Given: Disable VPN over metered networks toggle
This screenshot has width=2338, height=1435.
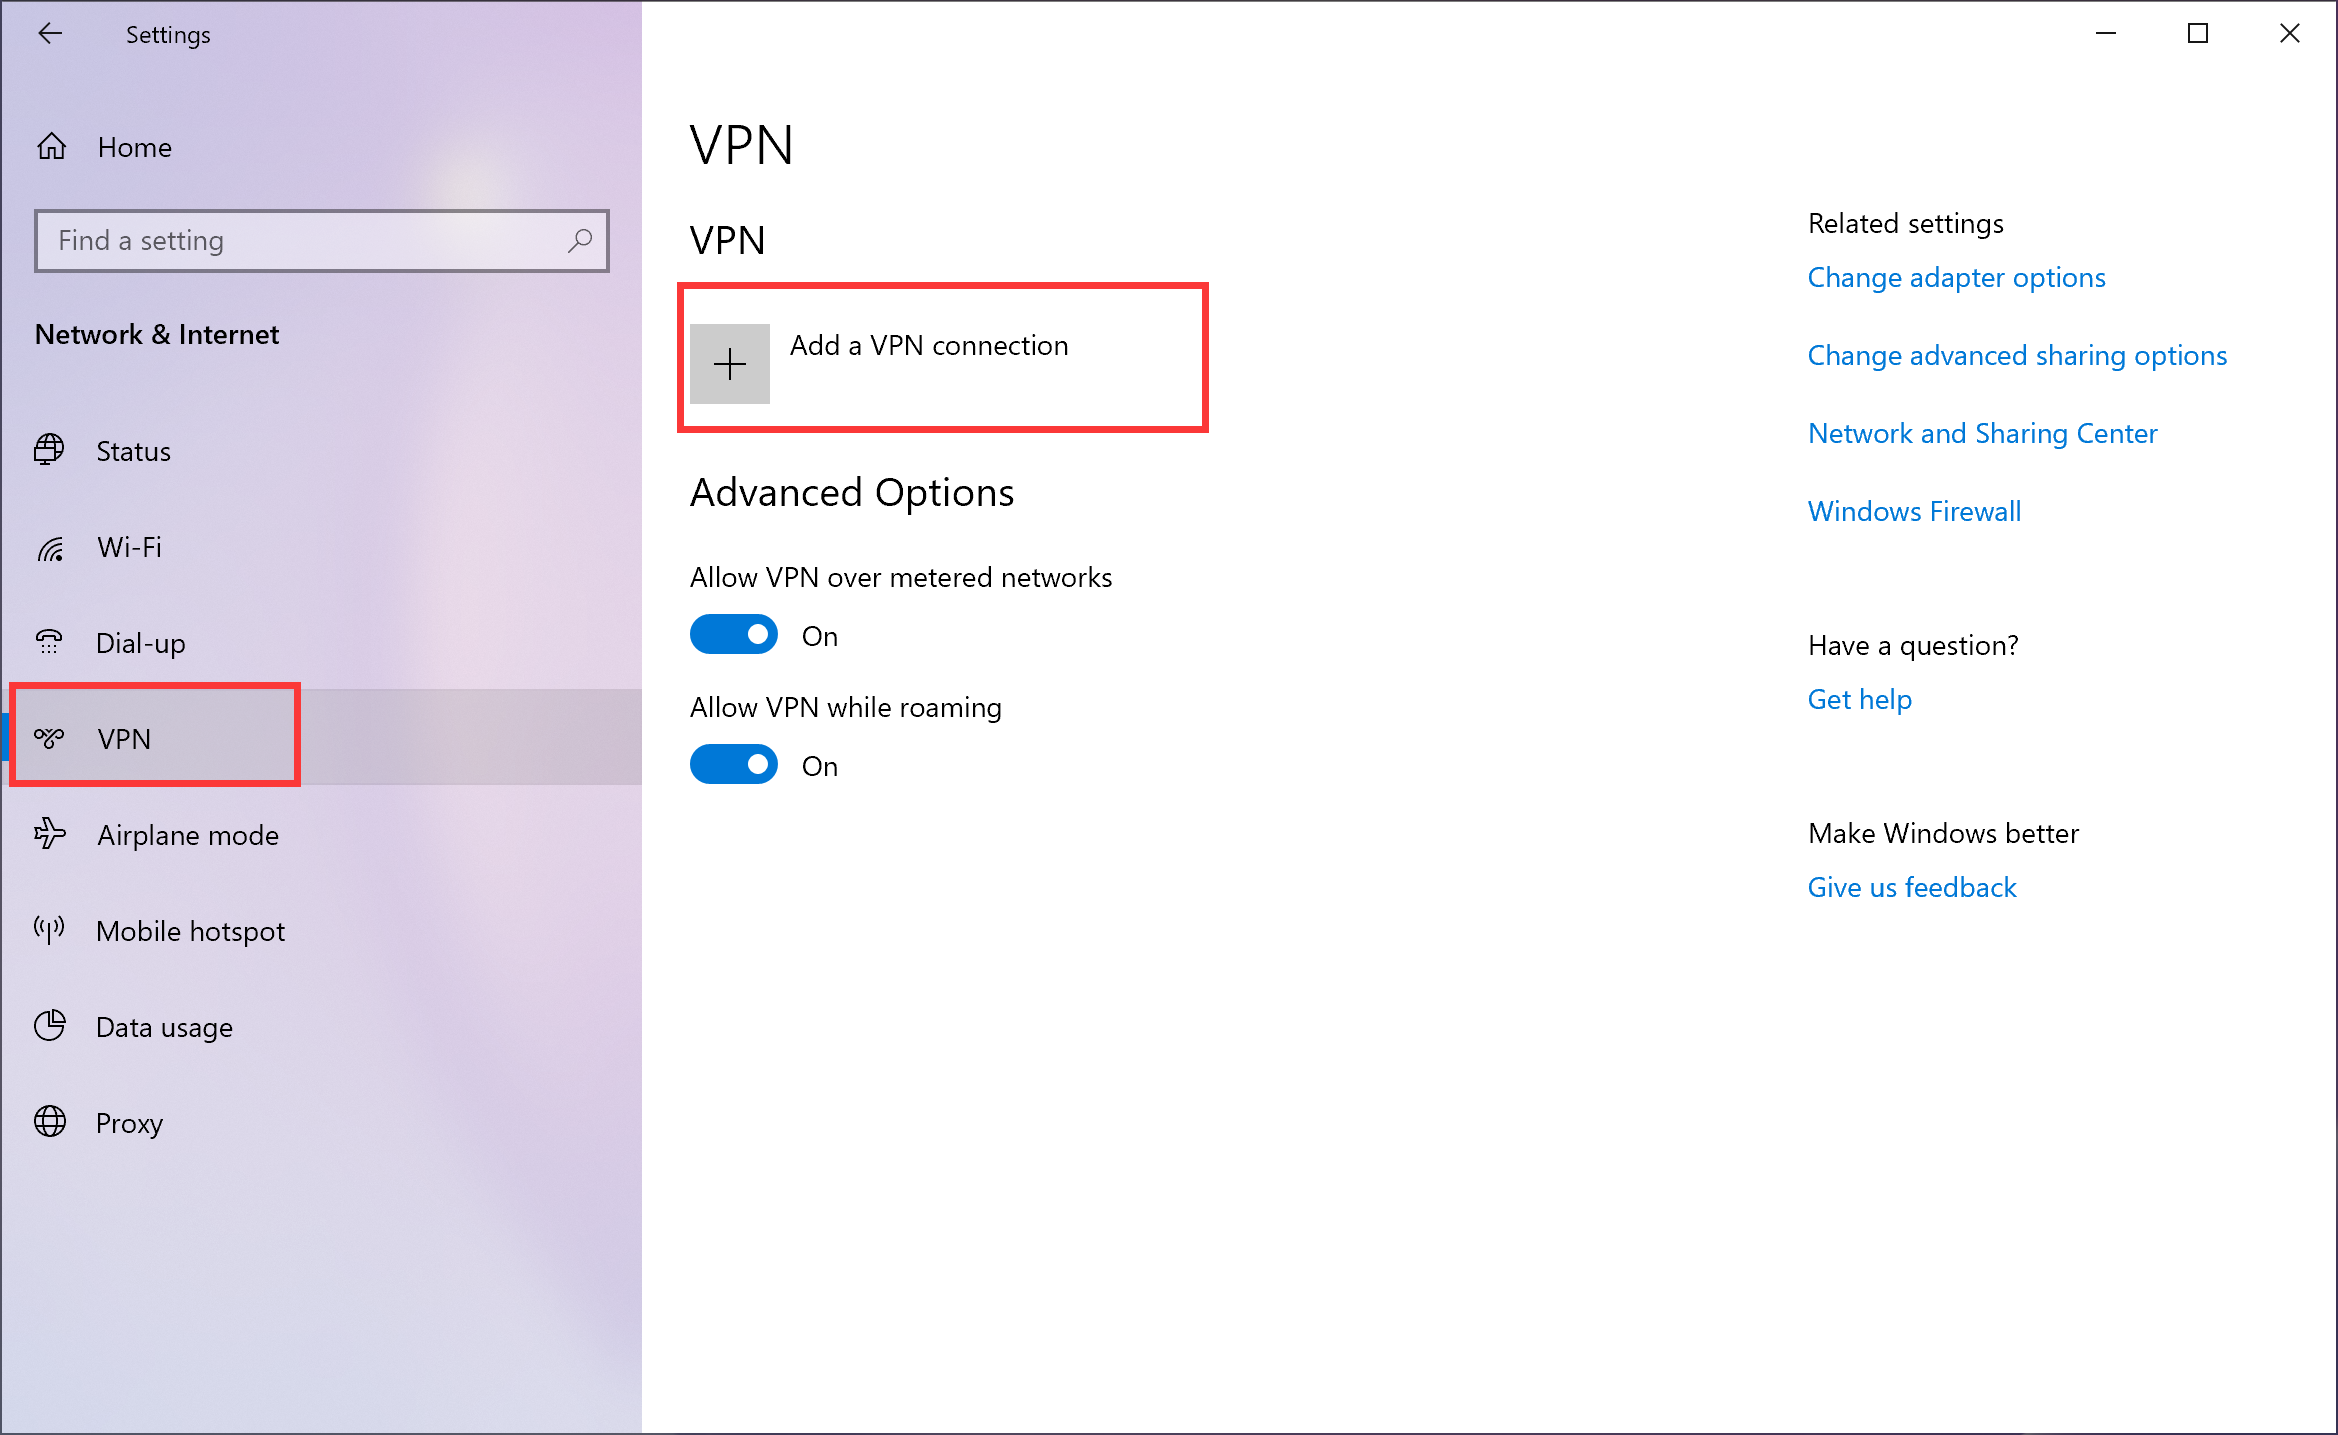Looking at the screenshot, I should click(x=735, y=635).
